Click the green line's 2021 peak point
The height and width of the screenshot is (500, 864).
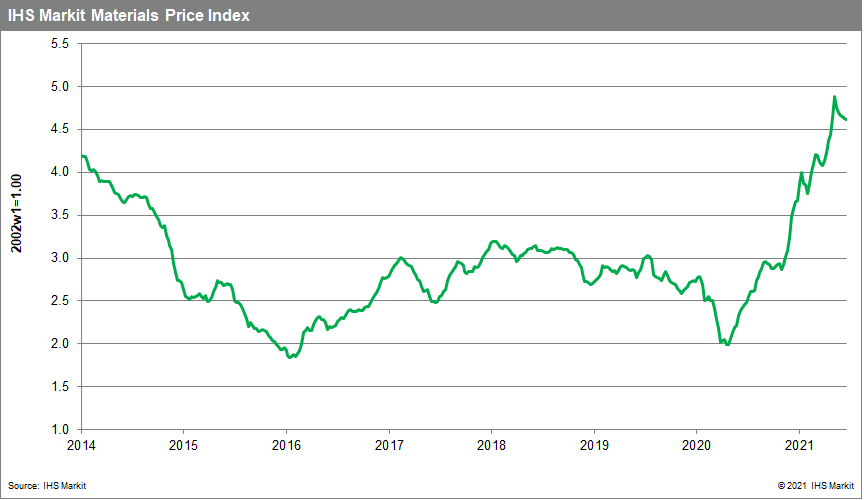pos(834,97)
